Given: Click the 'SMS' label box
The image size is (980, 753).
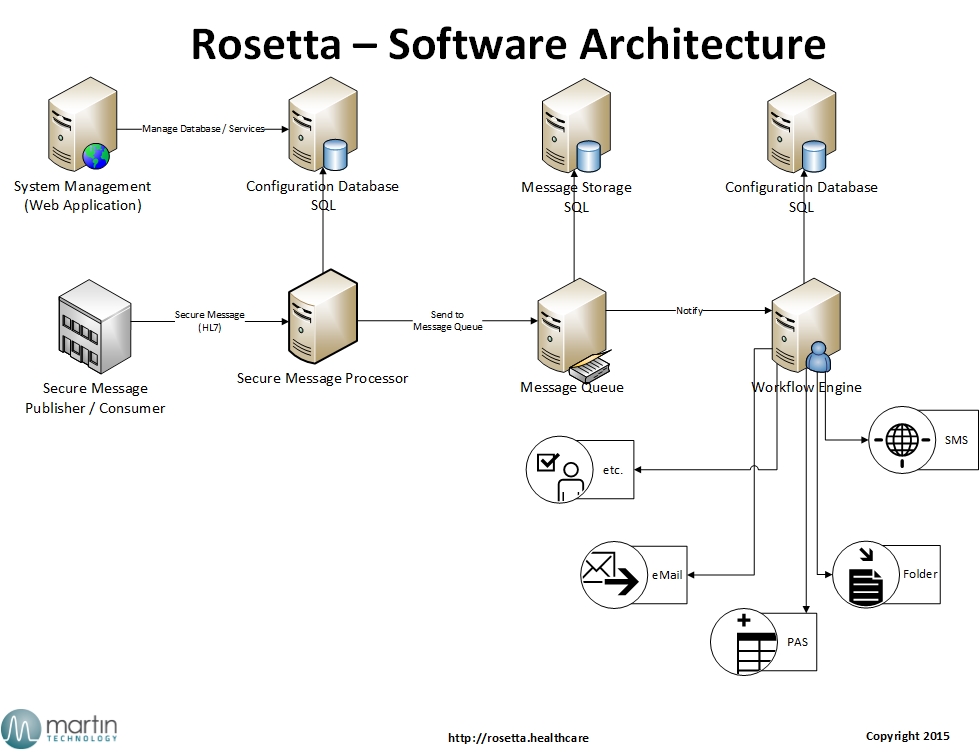Looking at the screenshot, I should coord(956,440).
